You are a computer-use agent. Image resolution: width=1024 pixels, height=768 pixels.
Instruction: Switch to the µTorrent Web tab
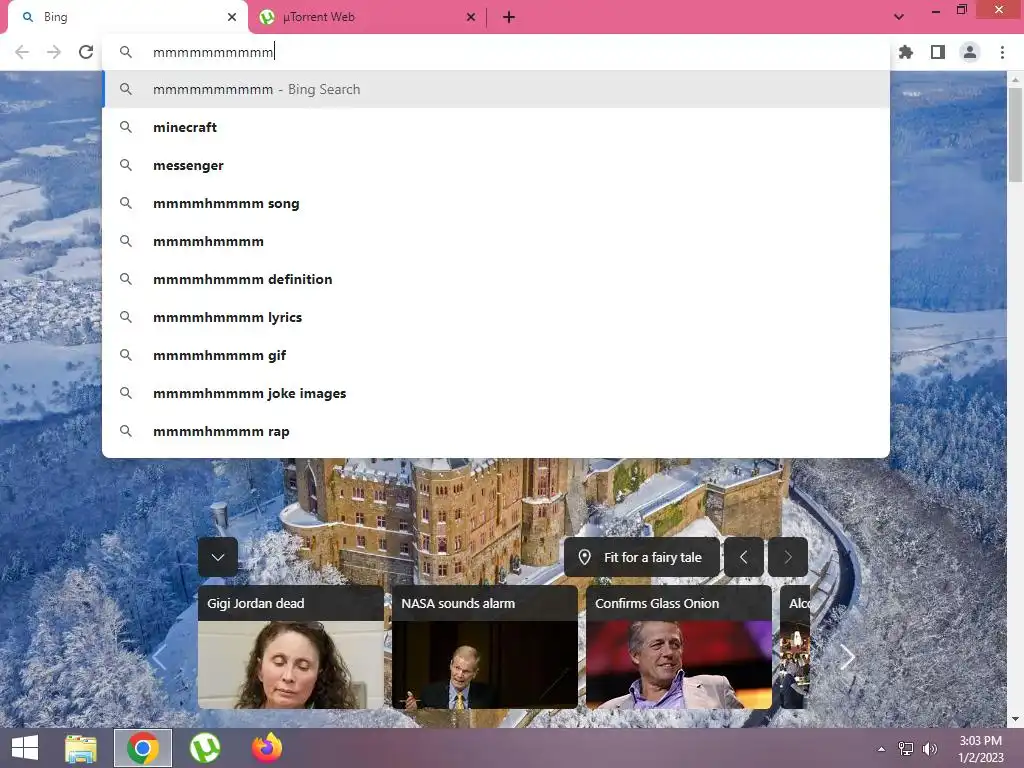point(366,18)
